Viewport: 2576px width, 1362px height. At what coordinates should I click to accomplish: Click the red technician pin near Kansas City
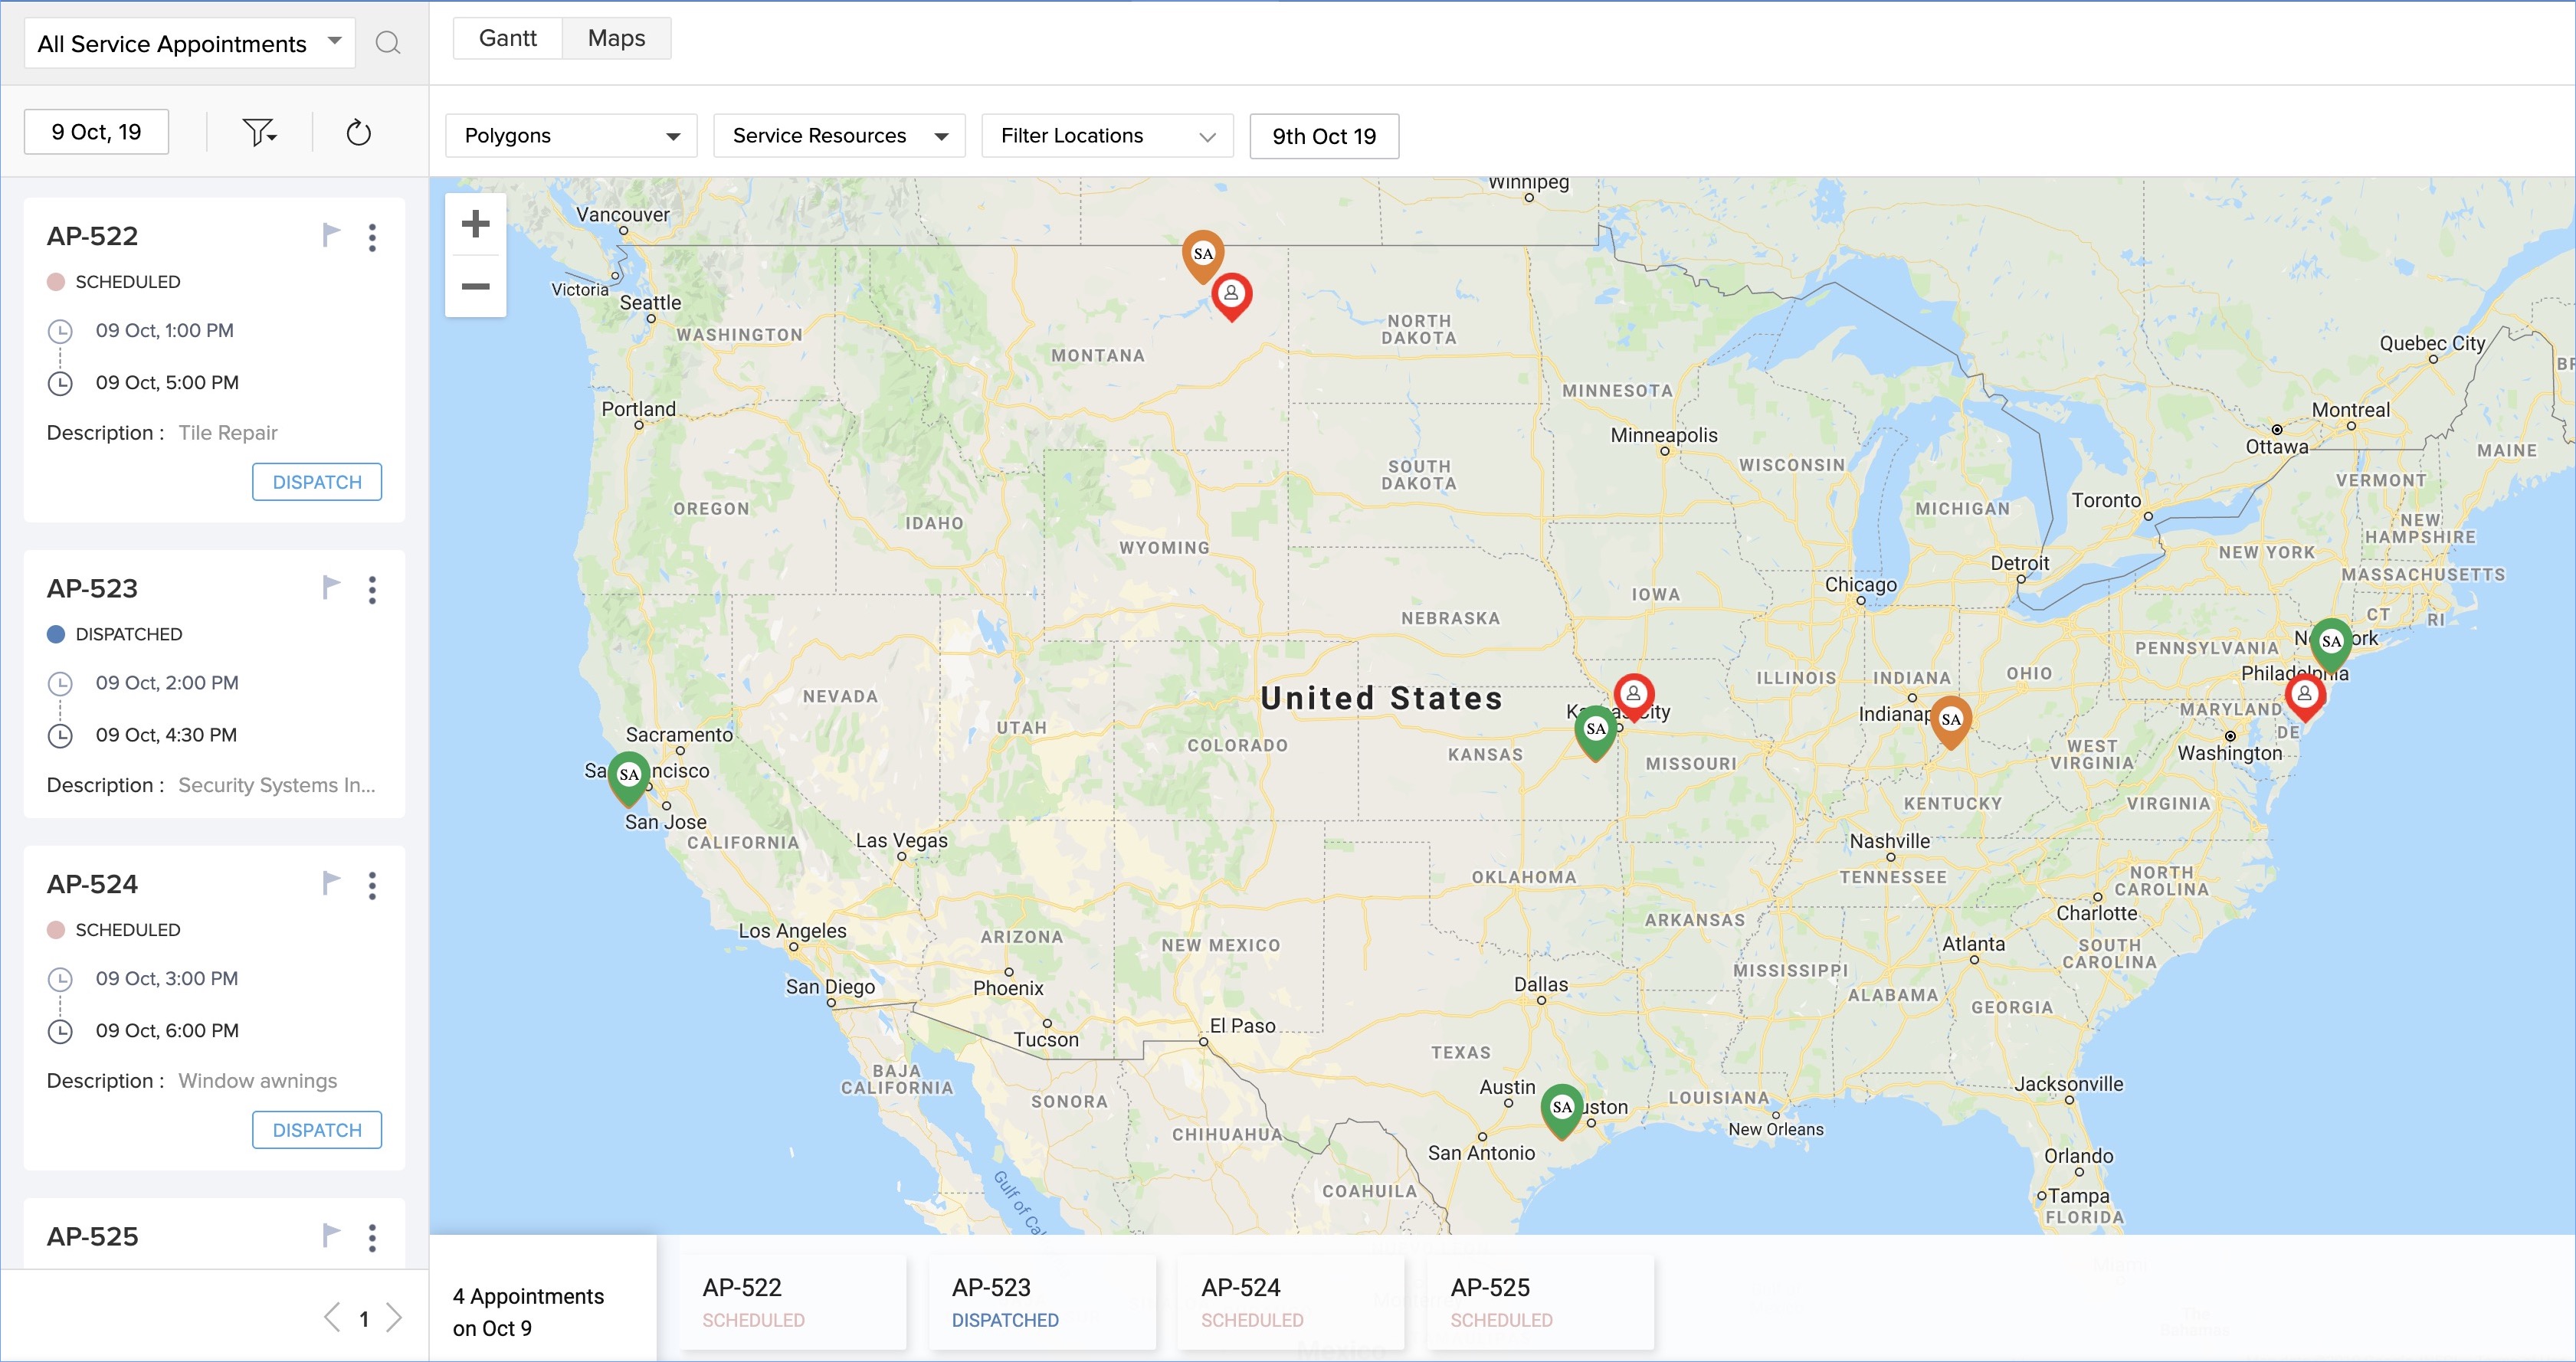coord(1633,693)
